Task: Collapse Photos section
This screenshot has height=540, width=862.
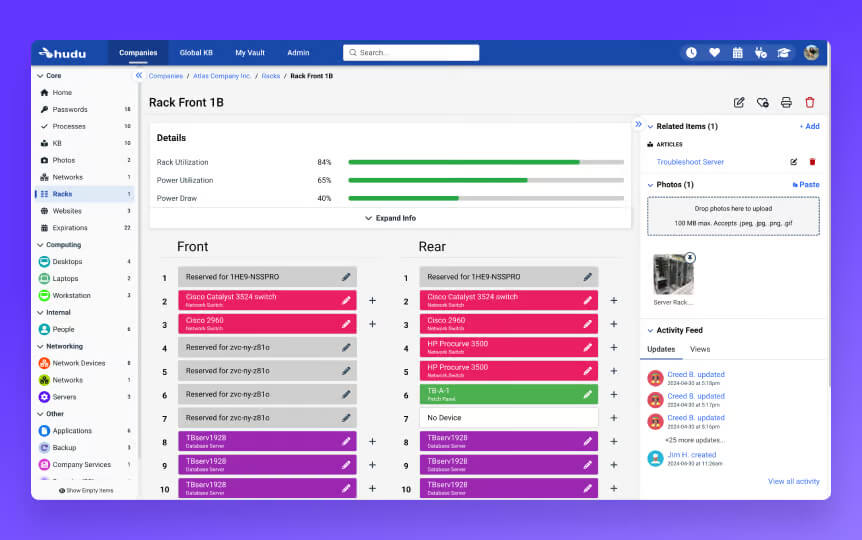Action: 650,185
